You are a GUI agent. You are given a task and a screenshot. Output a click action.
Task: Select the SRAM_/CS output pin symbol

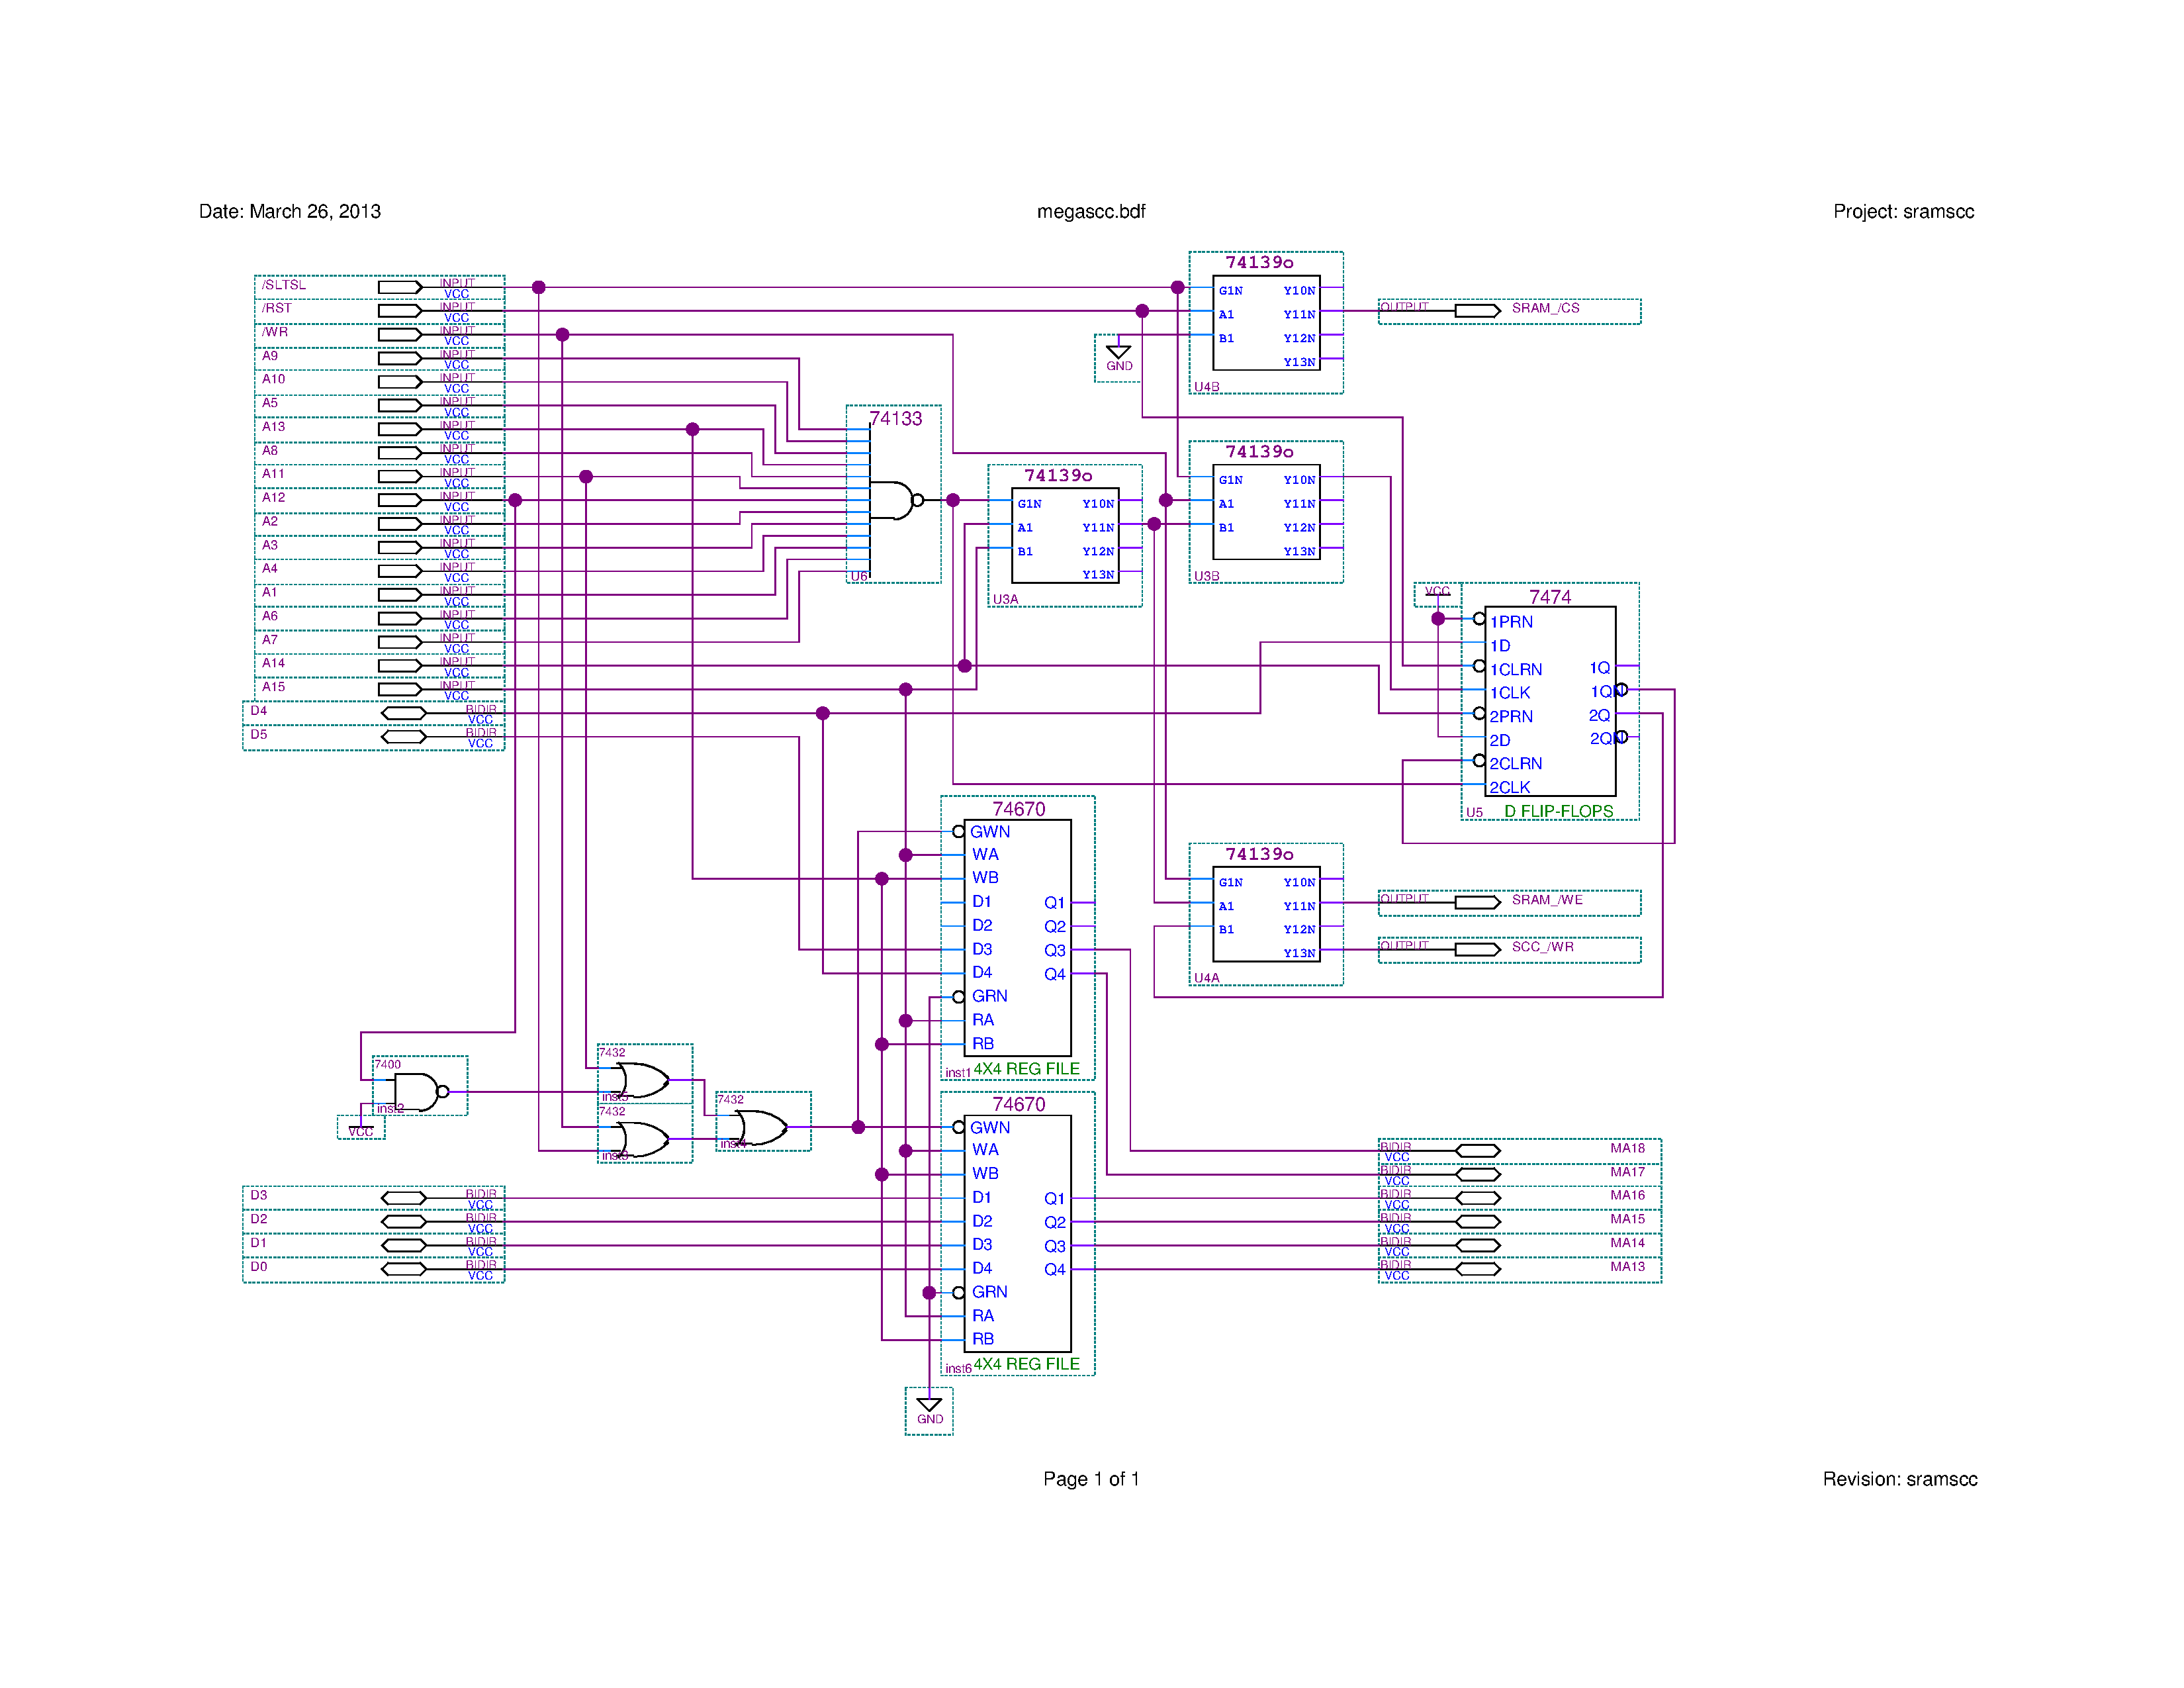click(x=1478, y=311)
